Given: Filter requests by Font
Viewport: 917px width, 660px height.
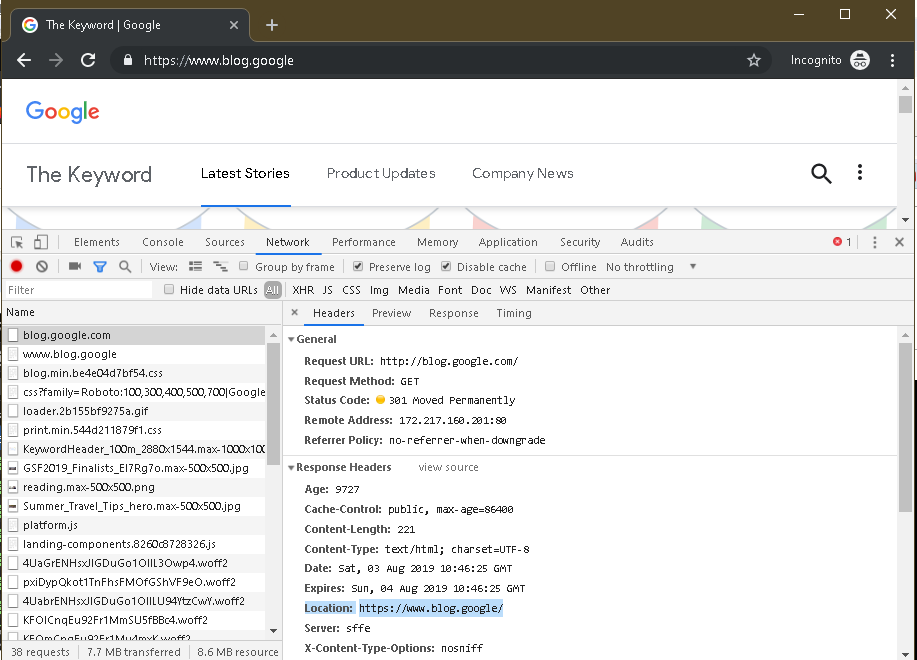Looking at the screenshot, I should pyautogui.click(x=450, y=290).
